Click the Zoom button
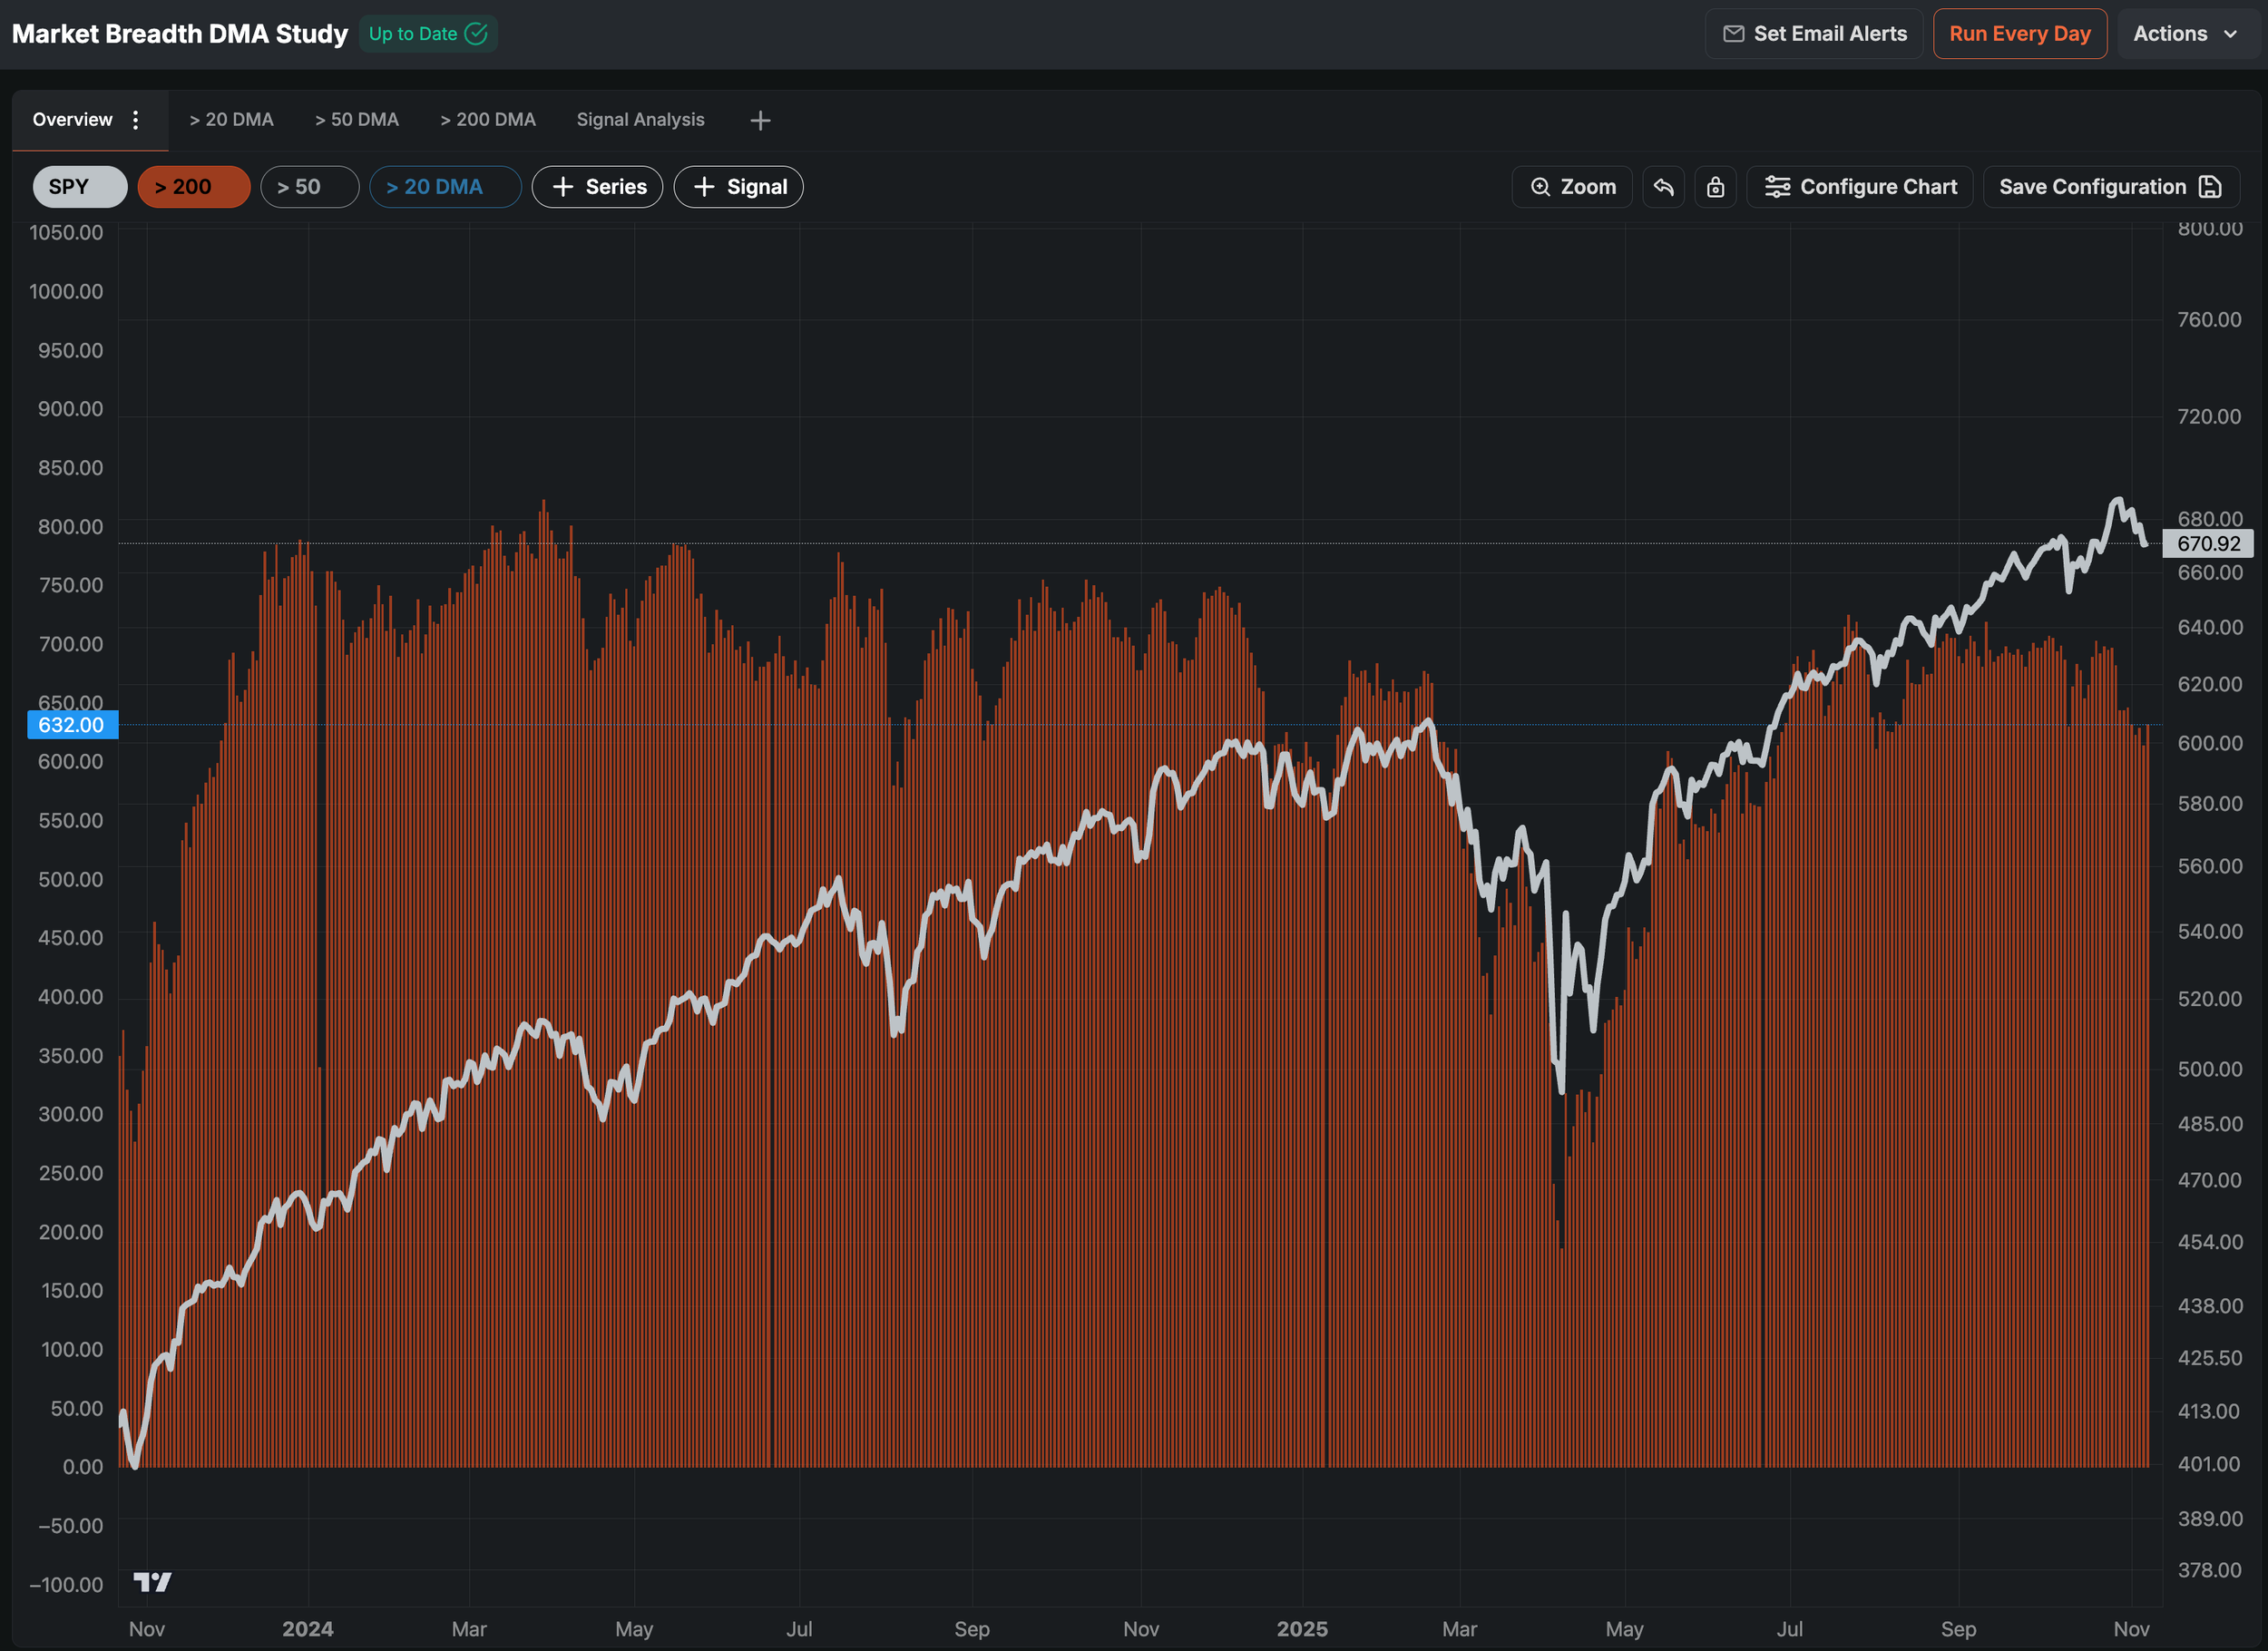 click(1572, 187)
